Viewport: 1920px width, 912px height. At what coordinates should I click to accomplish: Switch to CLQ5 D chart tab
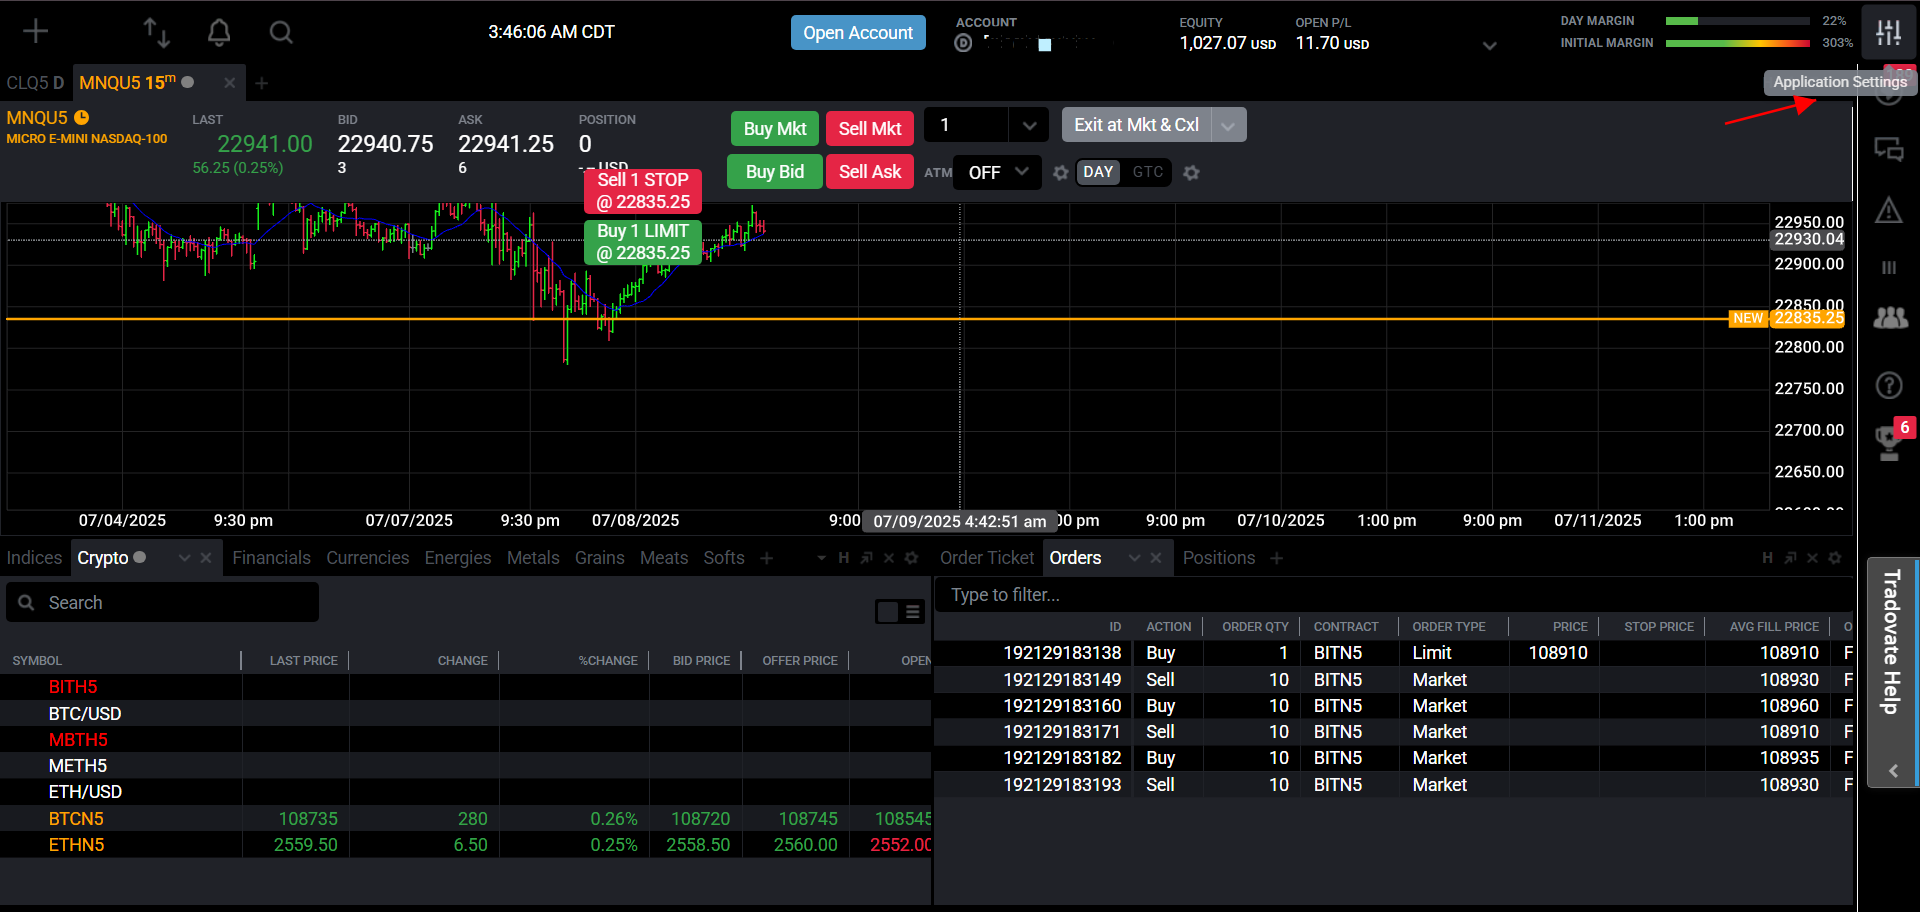(35, 83)
